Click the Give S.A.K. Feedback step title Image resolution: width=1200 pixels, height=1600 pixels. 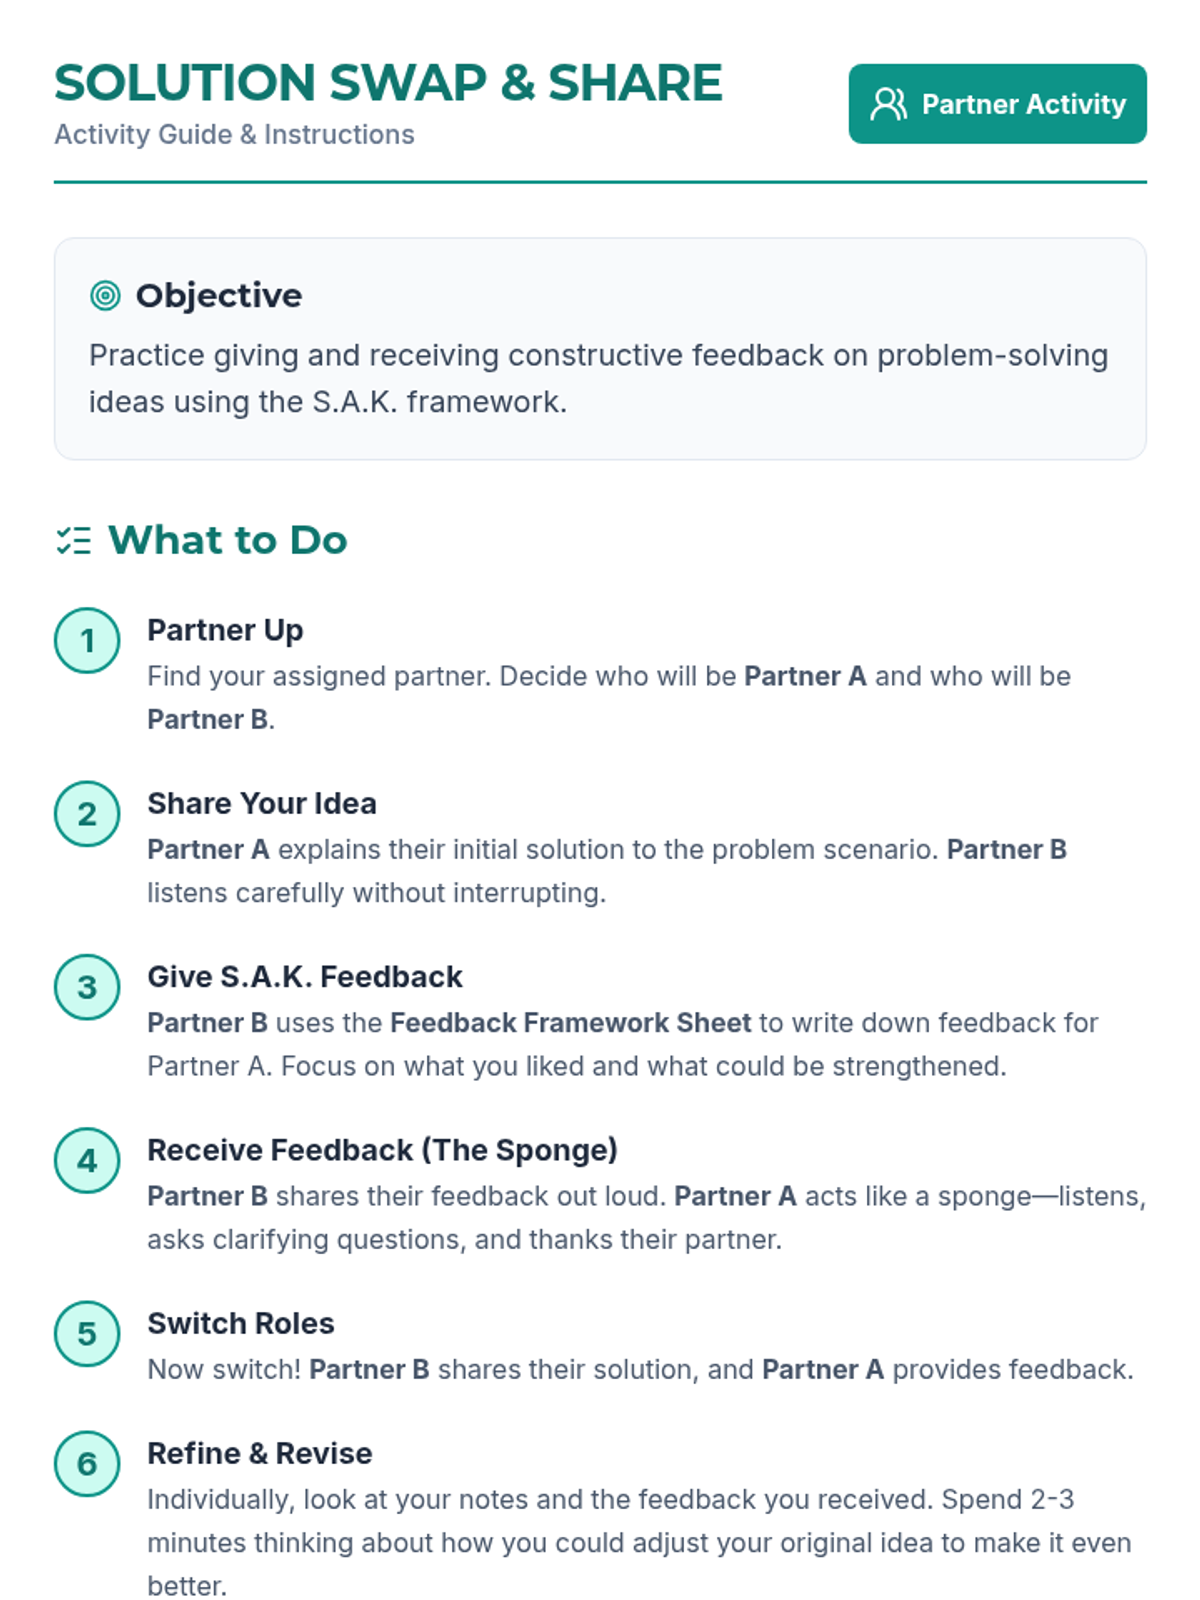pos(305,976)
